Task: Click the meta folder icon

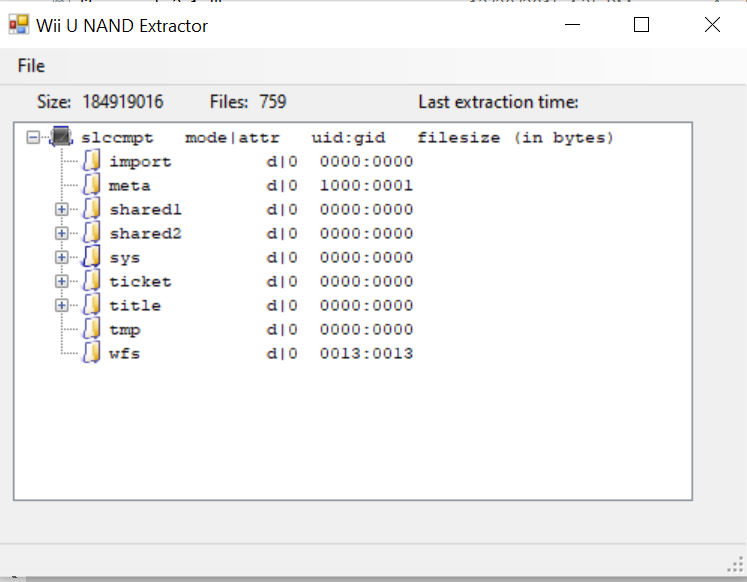Action: [x=91, y=185]
